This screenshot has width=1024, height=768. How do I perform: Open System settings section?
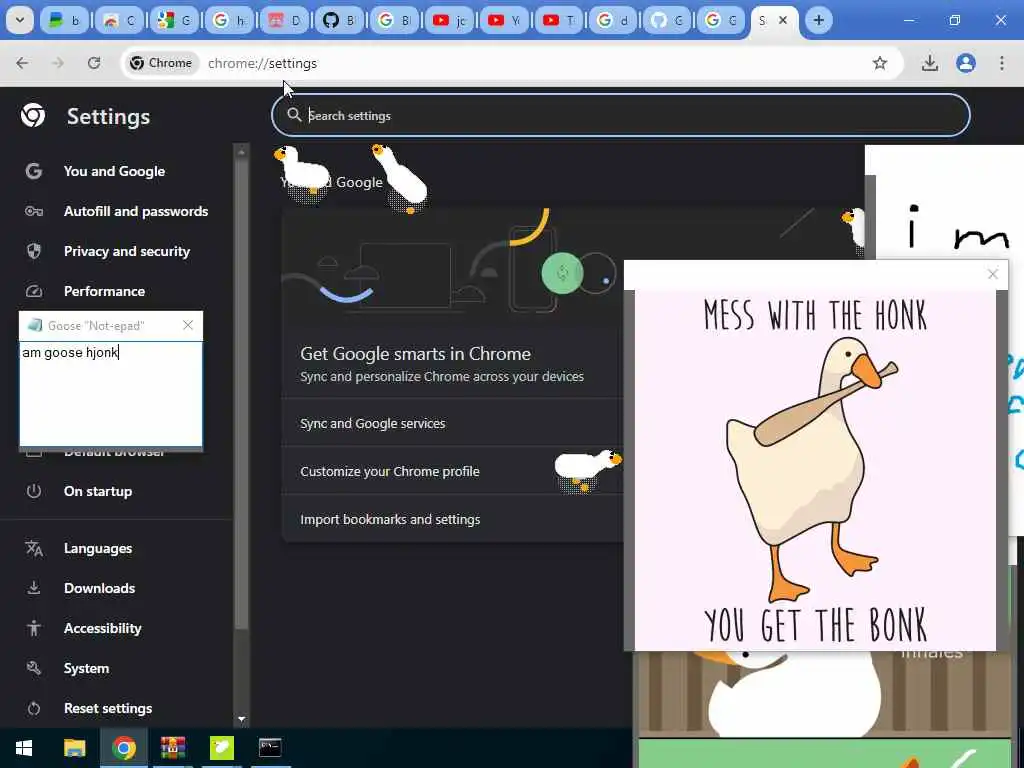[x=86, y=668]
